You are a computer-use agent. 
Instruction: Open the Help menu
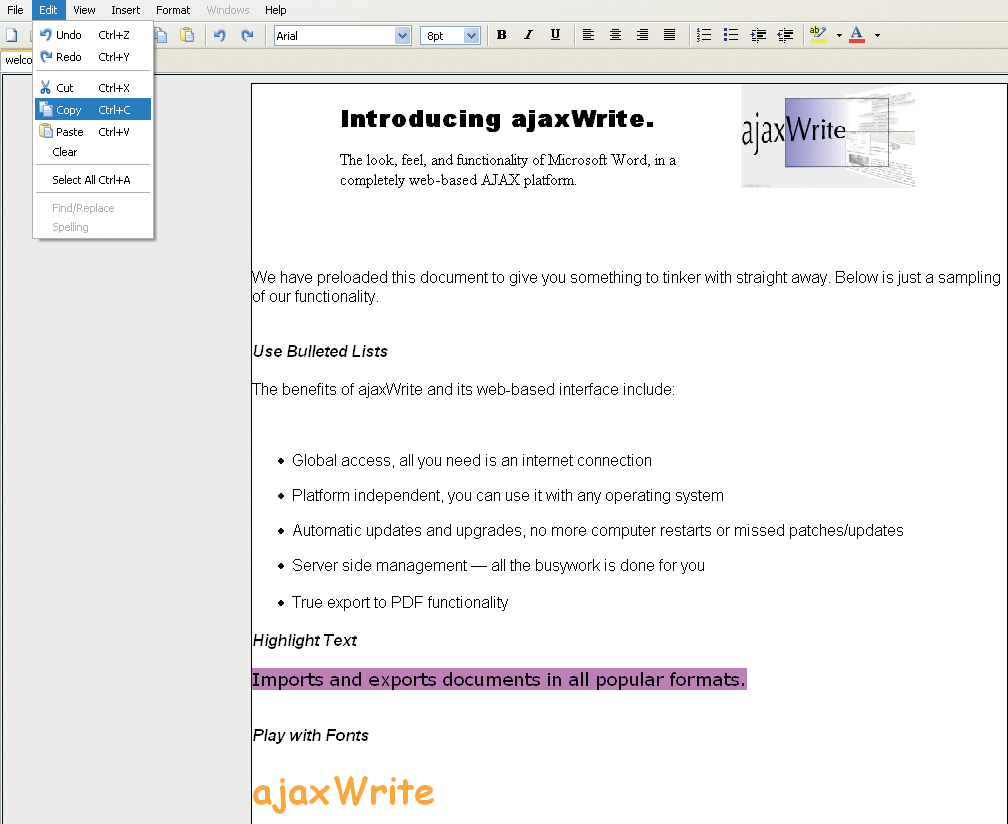tap(276, 10)
